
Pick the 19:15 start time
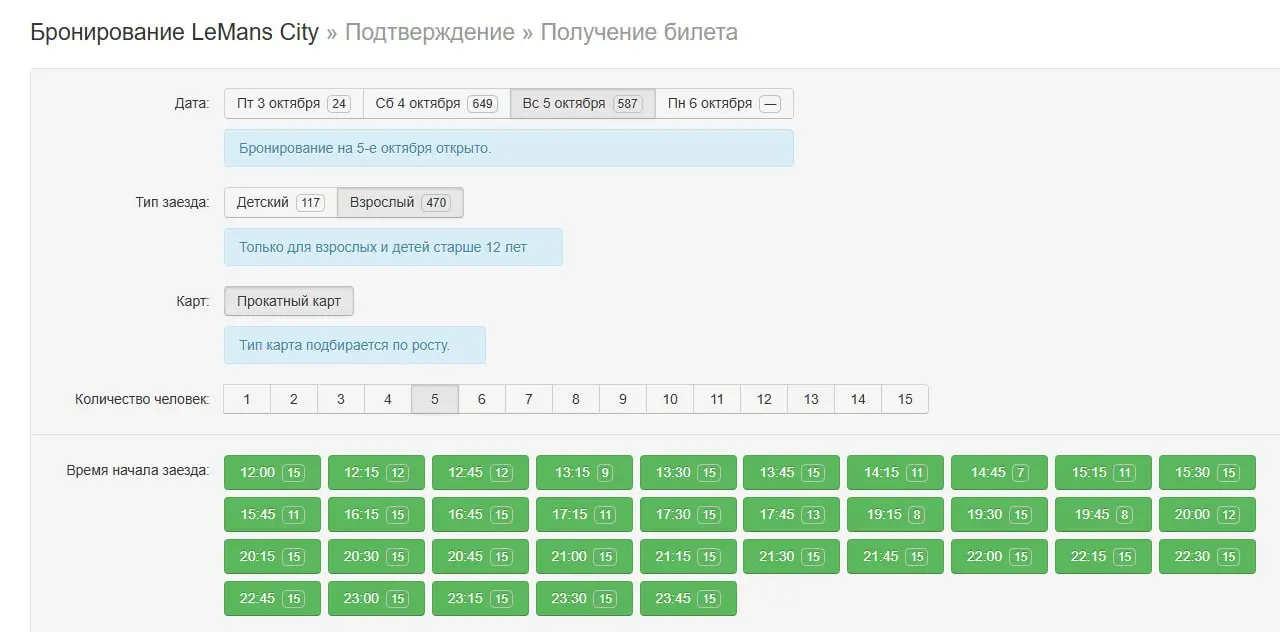point(895,515)
